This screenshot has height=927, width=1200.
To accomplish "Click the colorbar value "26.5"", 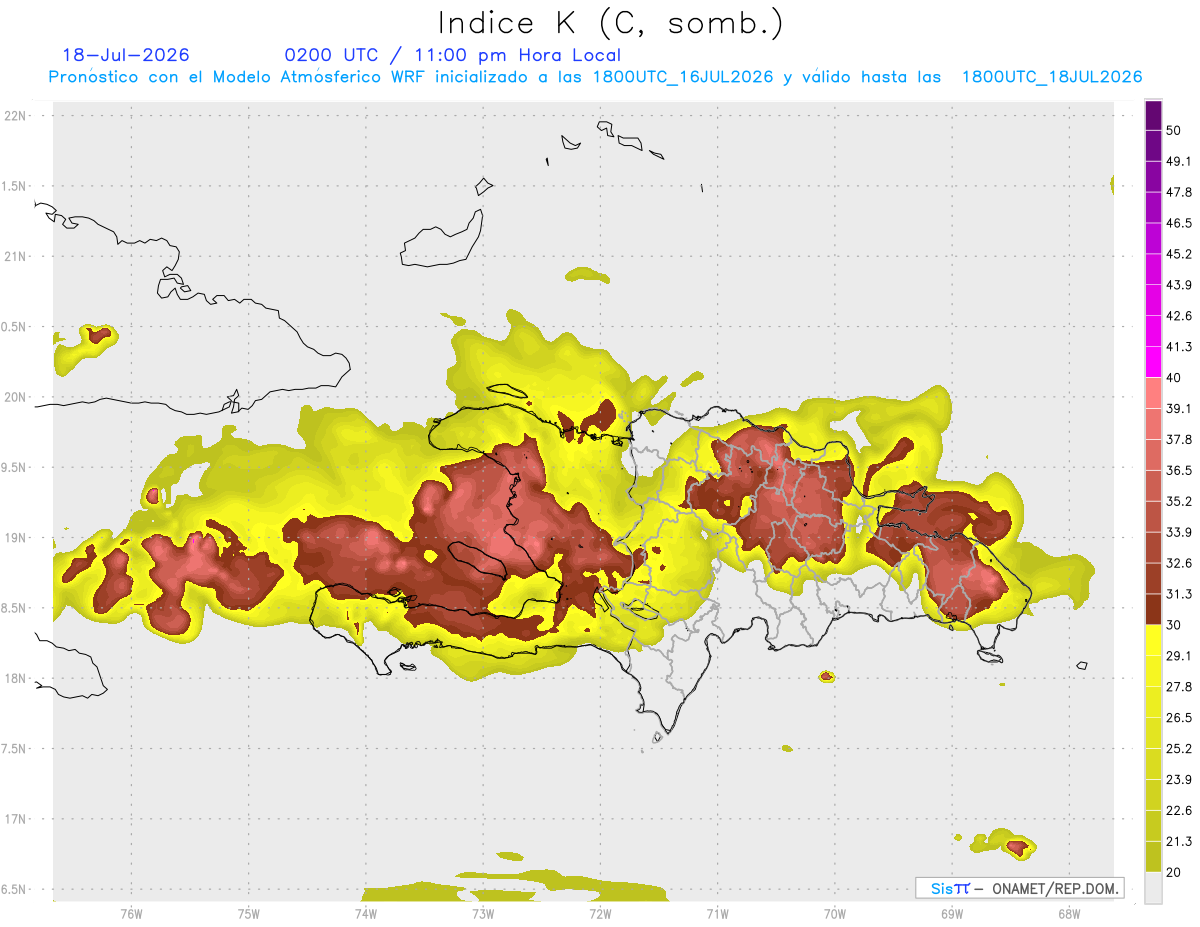I will (1179, 718).
